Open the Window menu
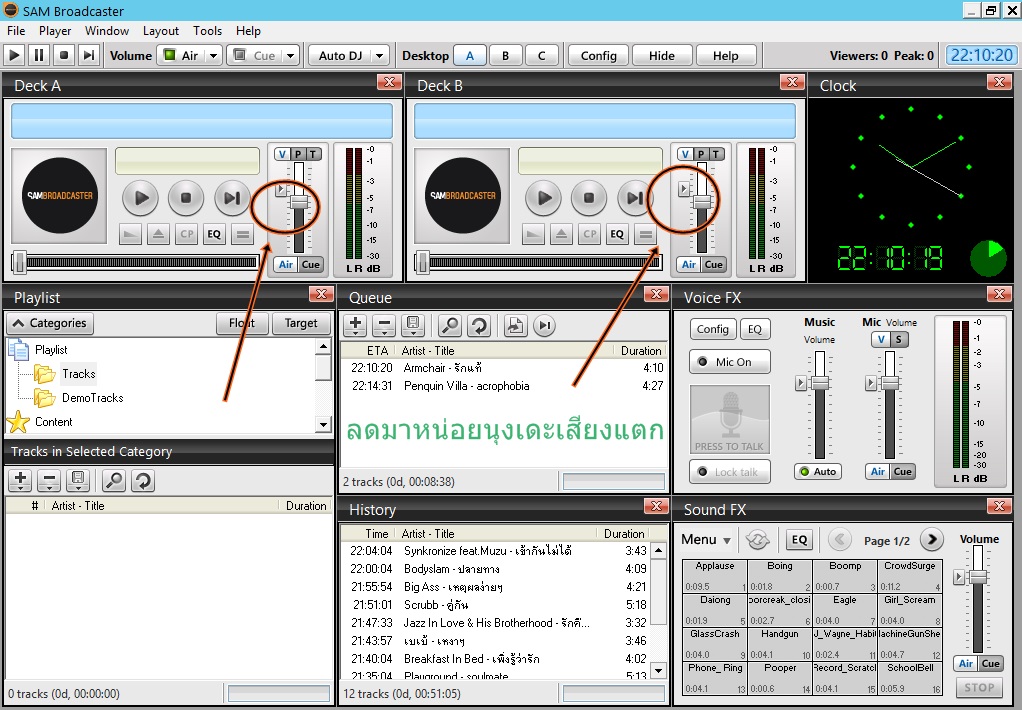 tap(107, 31)
